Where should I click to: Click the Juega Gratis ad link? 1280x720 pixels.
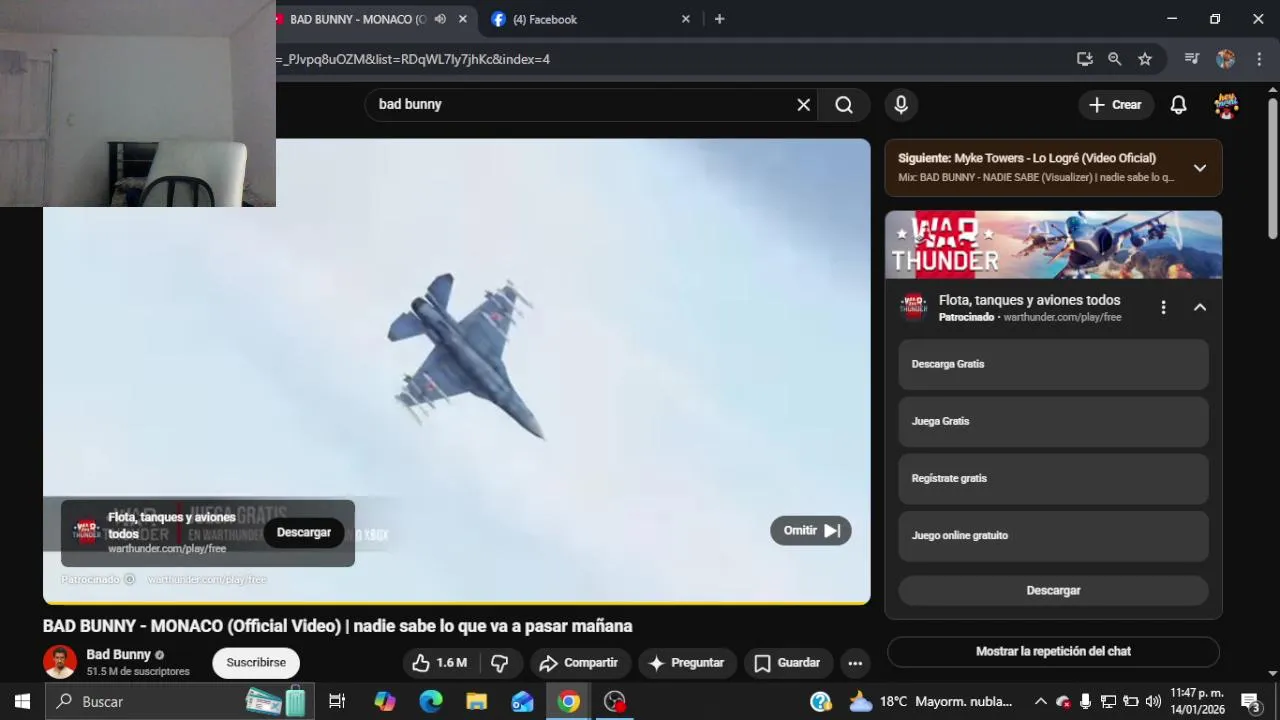pos(1053,421)
